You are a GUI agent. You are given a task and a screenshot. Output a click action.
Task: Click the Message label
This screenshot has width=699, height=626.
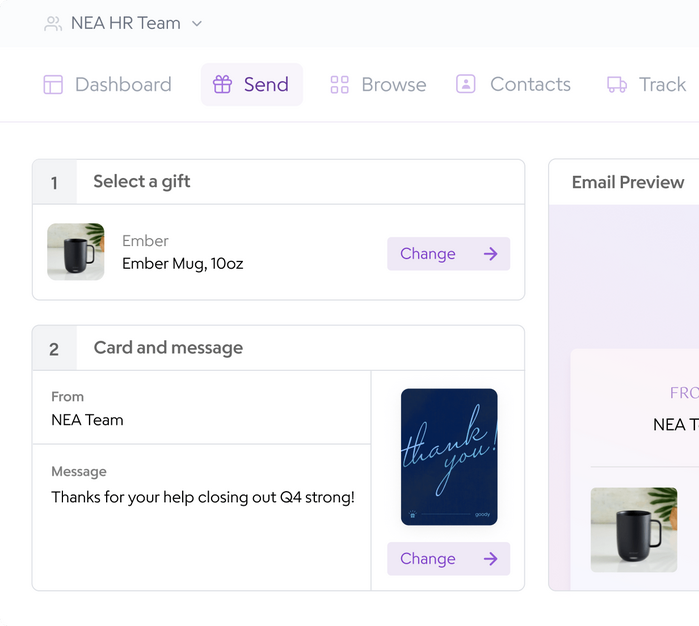(x=79, y=471)
